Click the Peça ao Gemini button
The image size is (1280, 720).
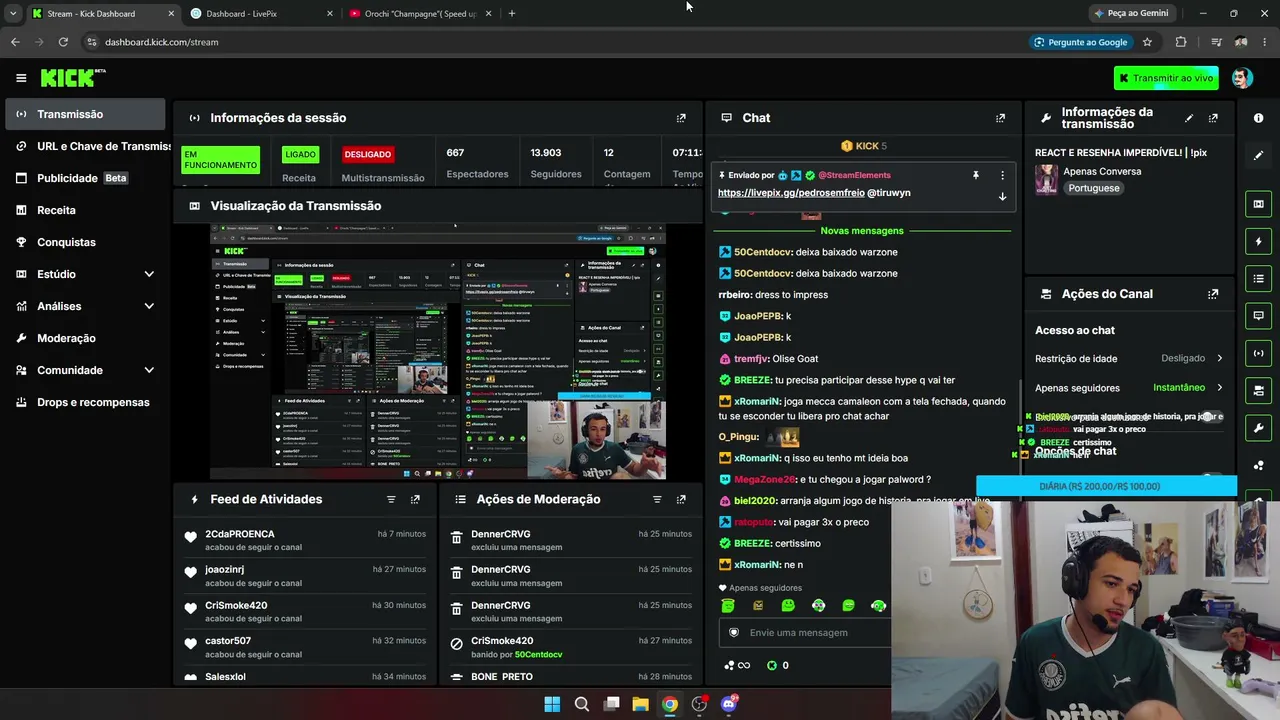coord(1132,14)
